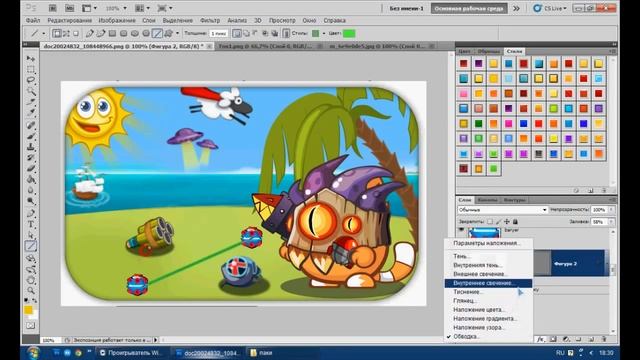The width and height of the screenshot is (640, 360).
Task: Open Проигрыватель taskbar item
Action: [131, 353]
